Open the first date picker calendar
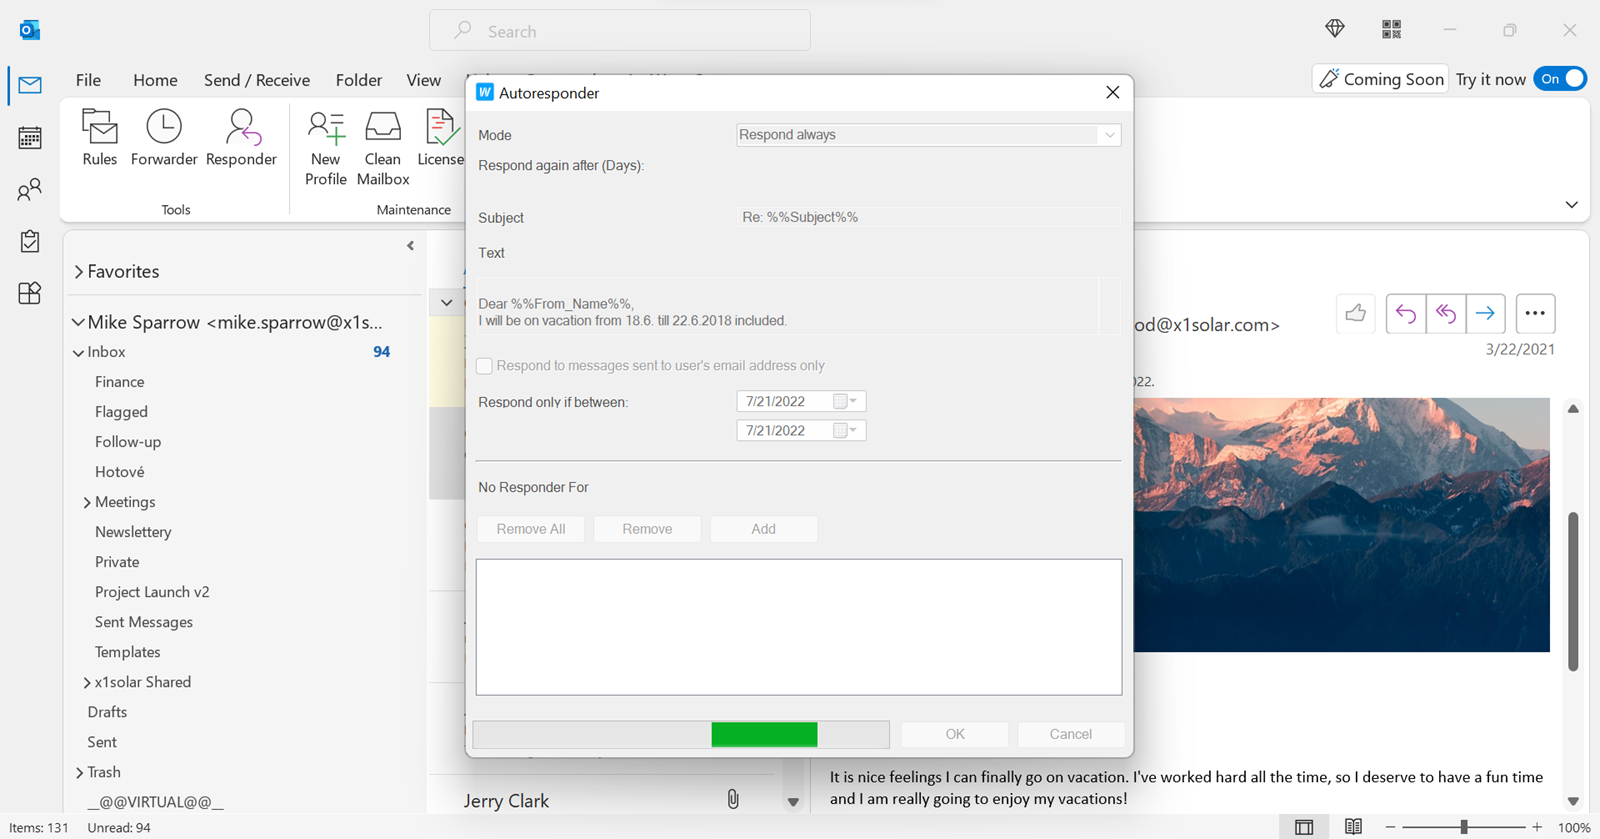1600x839 pixels. 845,401
